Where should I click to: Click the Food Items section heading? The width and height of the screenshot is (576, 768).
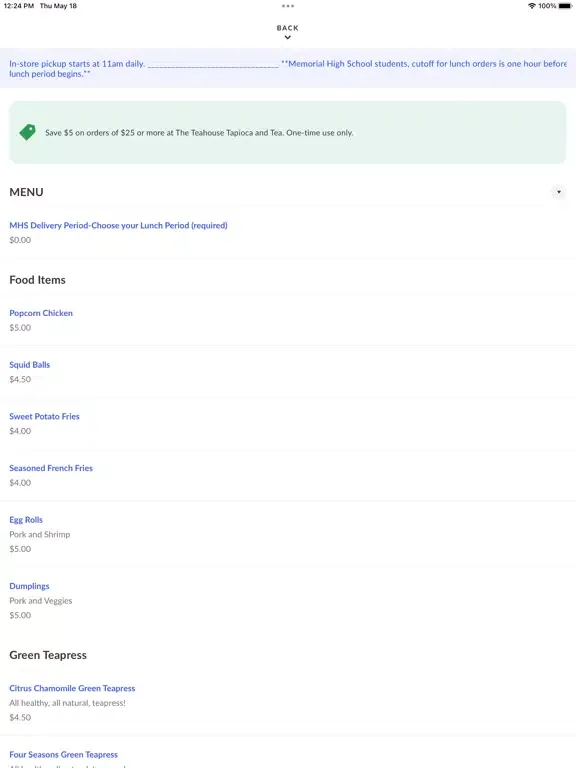[x=37, y=280]
